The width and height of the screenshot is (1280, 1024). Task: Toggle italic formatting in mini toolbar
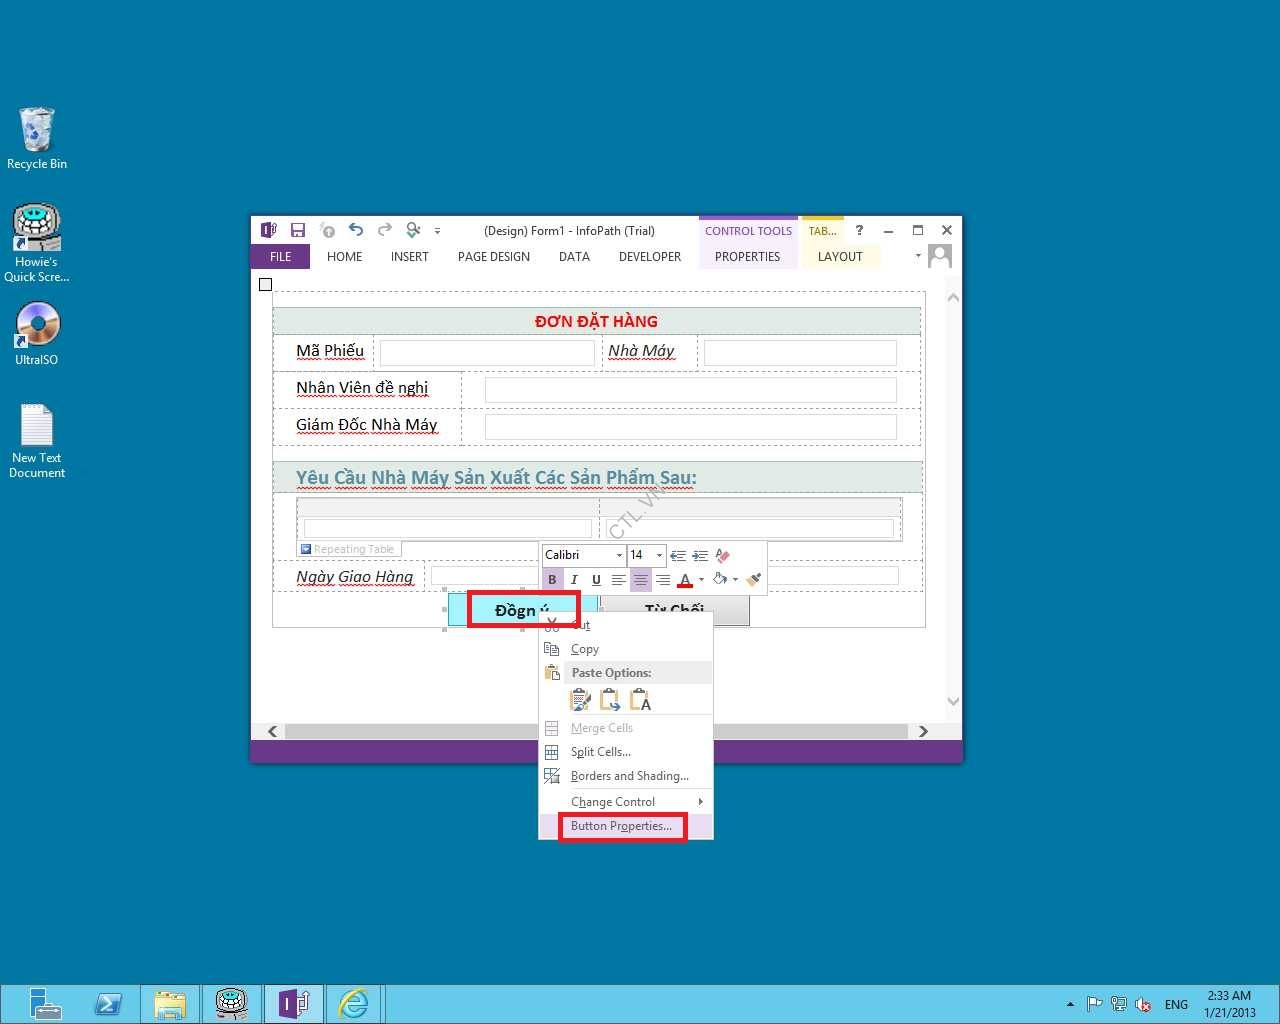(574, 580)
